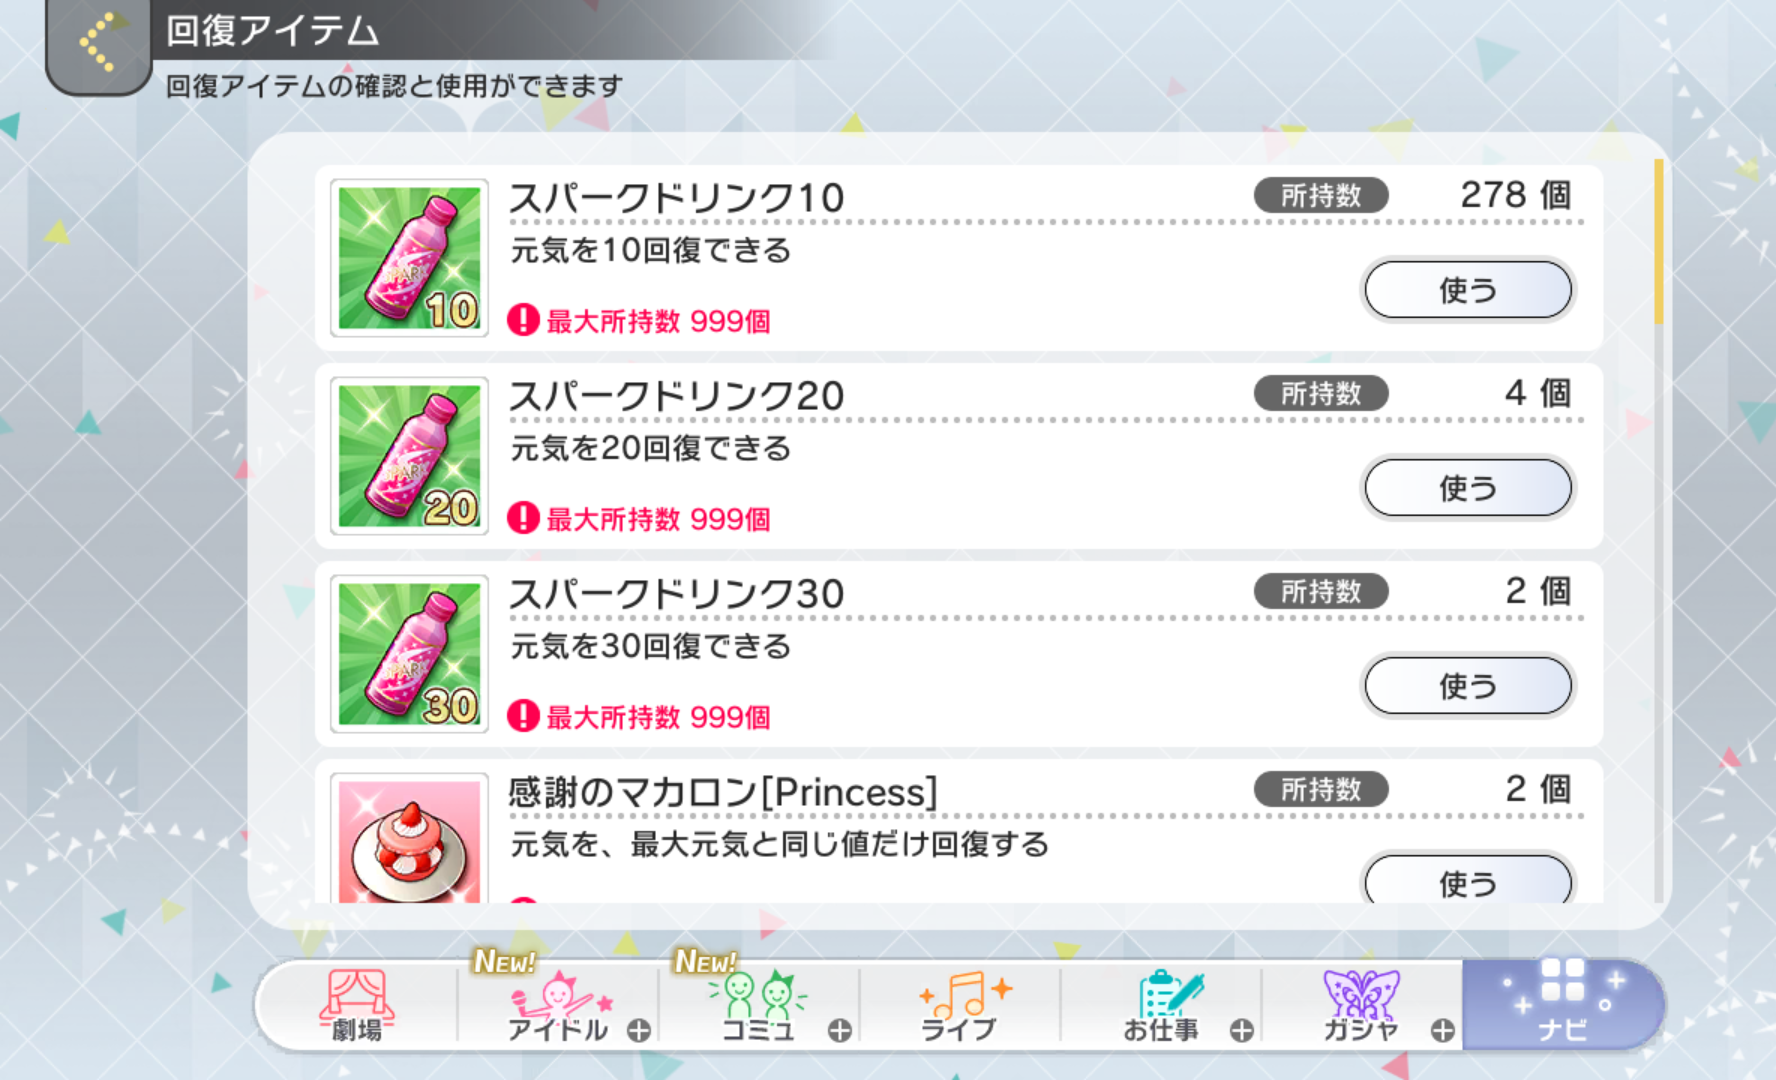Go back with the yellow chevron arrow

point(98,43)
